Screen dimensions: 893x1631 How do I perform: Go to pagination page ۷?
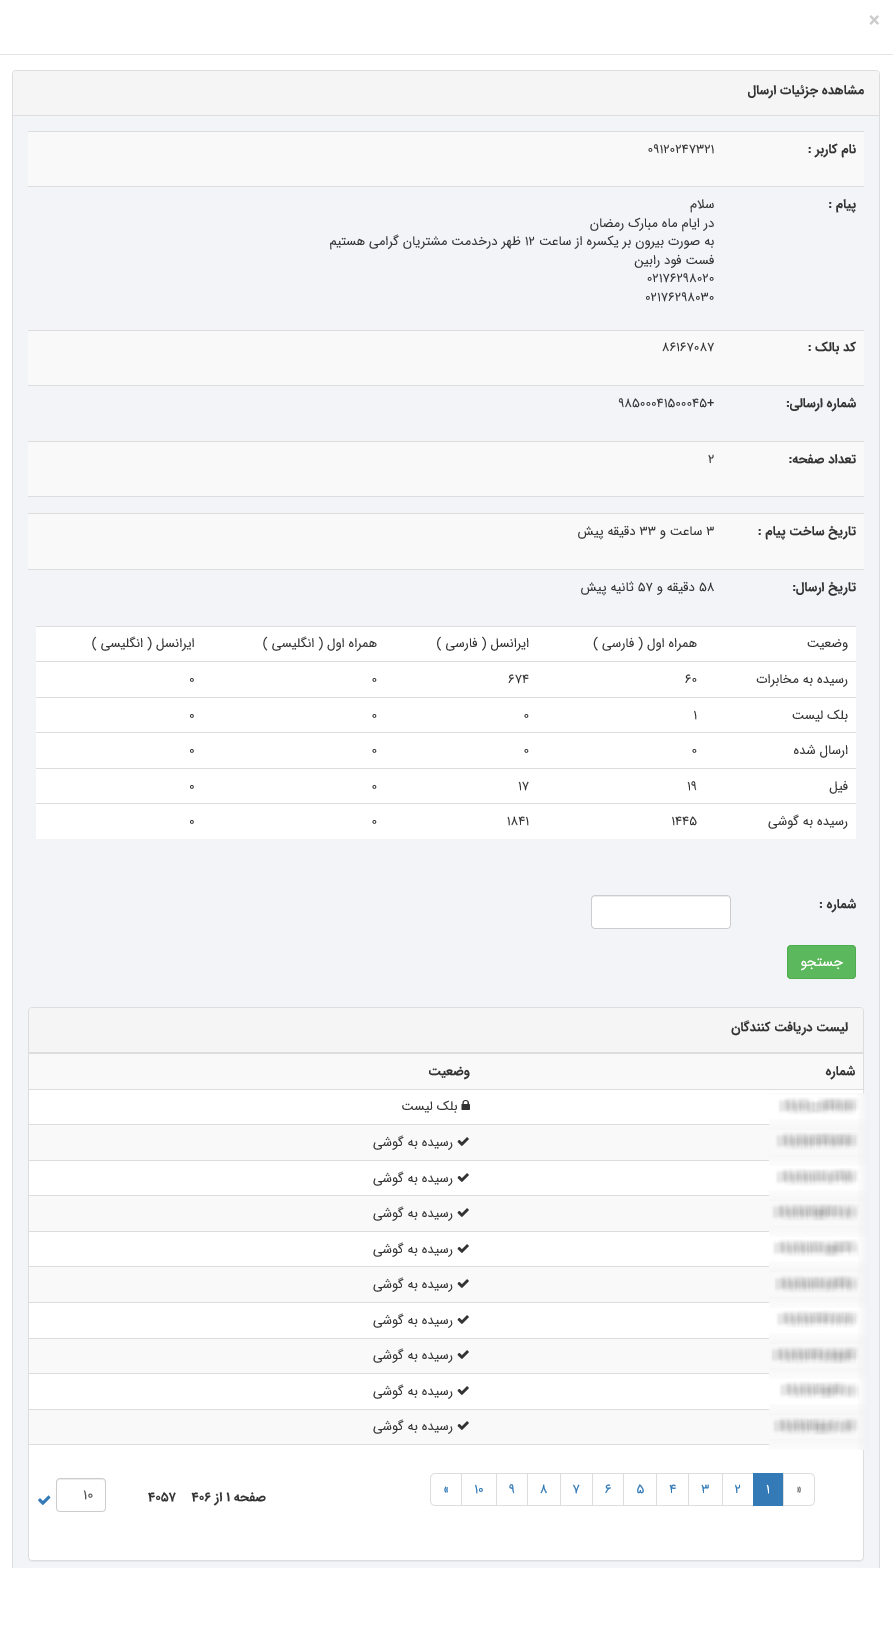(x=576, y=1489)
